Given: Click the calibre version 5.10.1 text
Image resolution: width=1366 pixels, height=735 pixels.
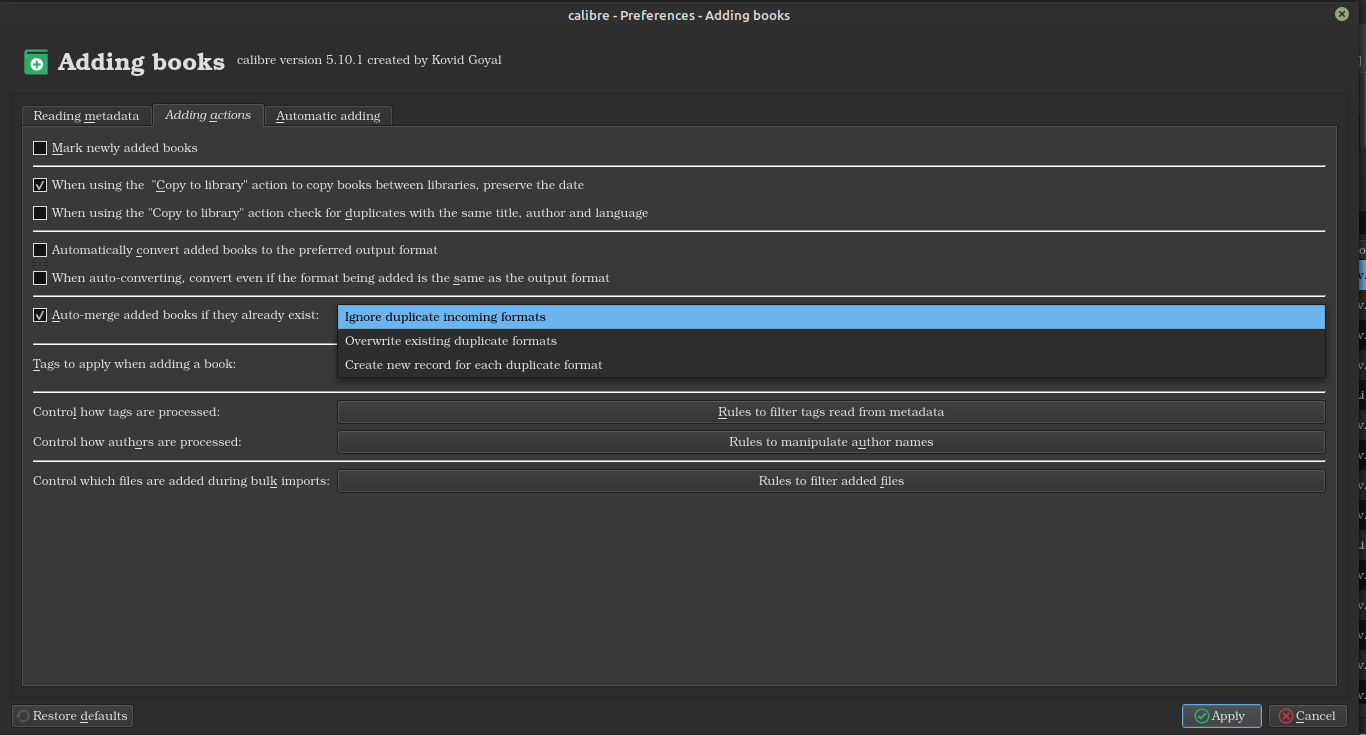Looking at the screenshot, I should click(x=369, y=60).
